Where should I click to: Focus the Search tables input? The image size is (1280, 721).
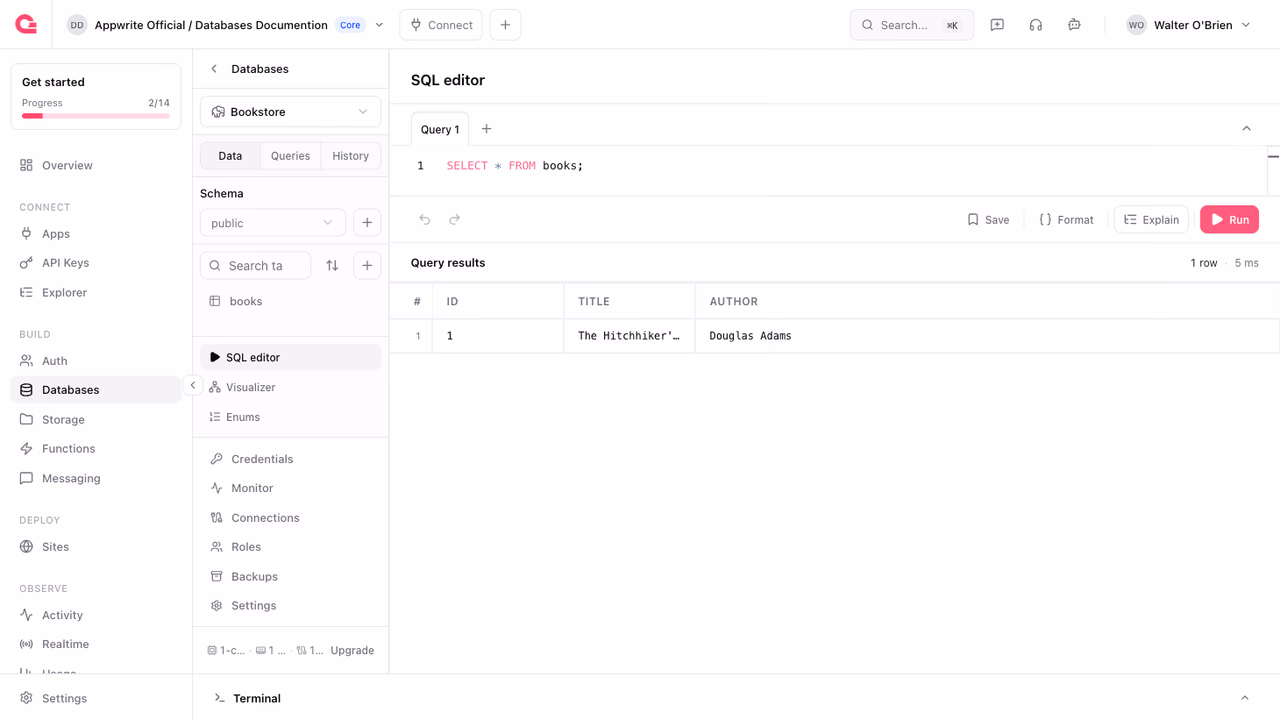[x=256, y=265]
